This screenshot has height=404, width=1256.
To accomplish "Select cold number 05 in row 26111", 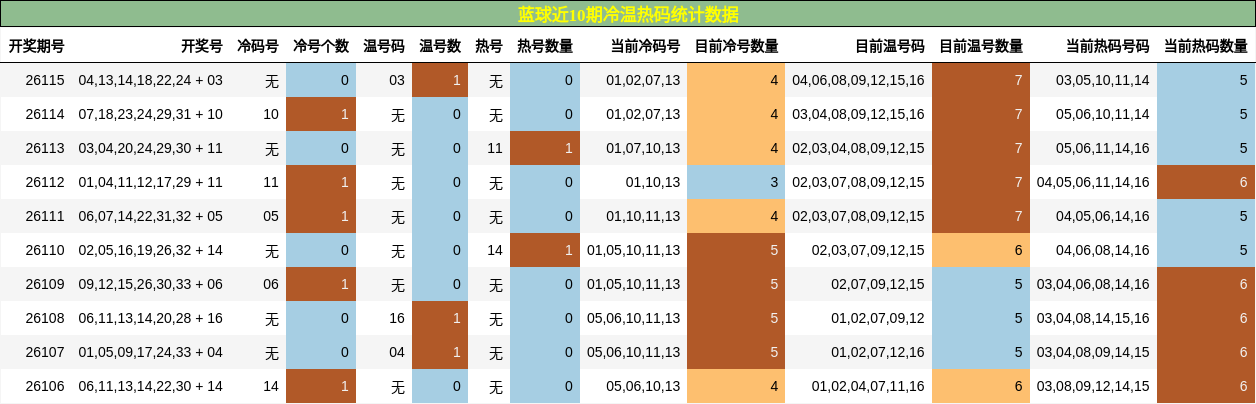I will click(271, 216).
